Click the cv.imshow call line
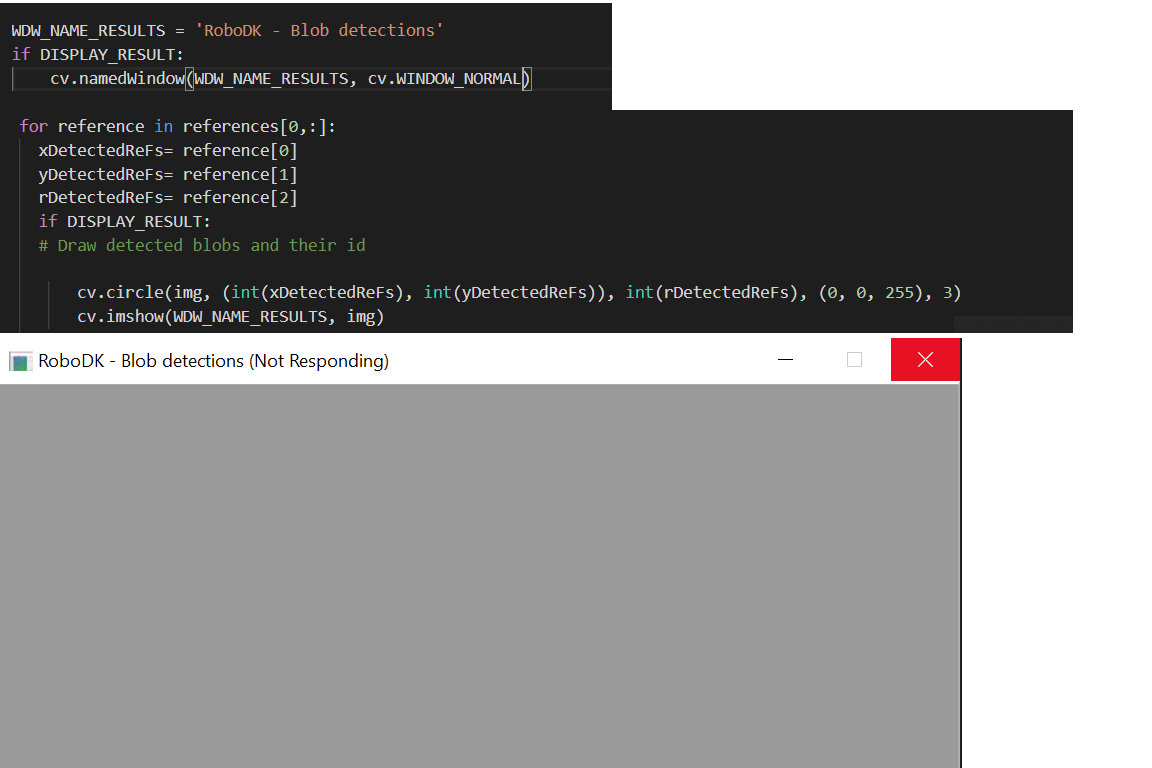1152x768 pixels. [x=230, y=317]
